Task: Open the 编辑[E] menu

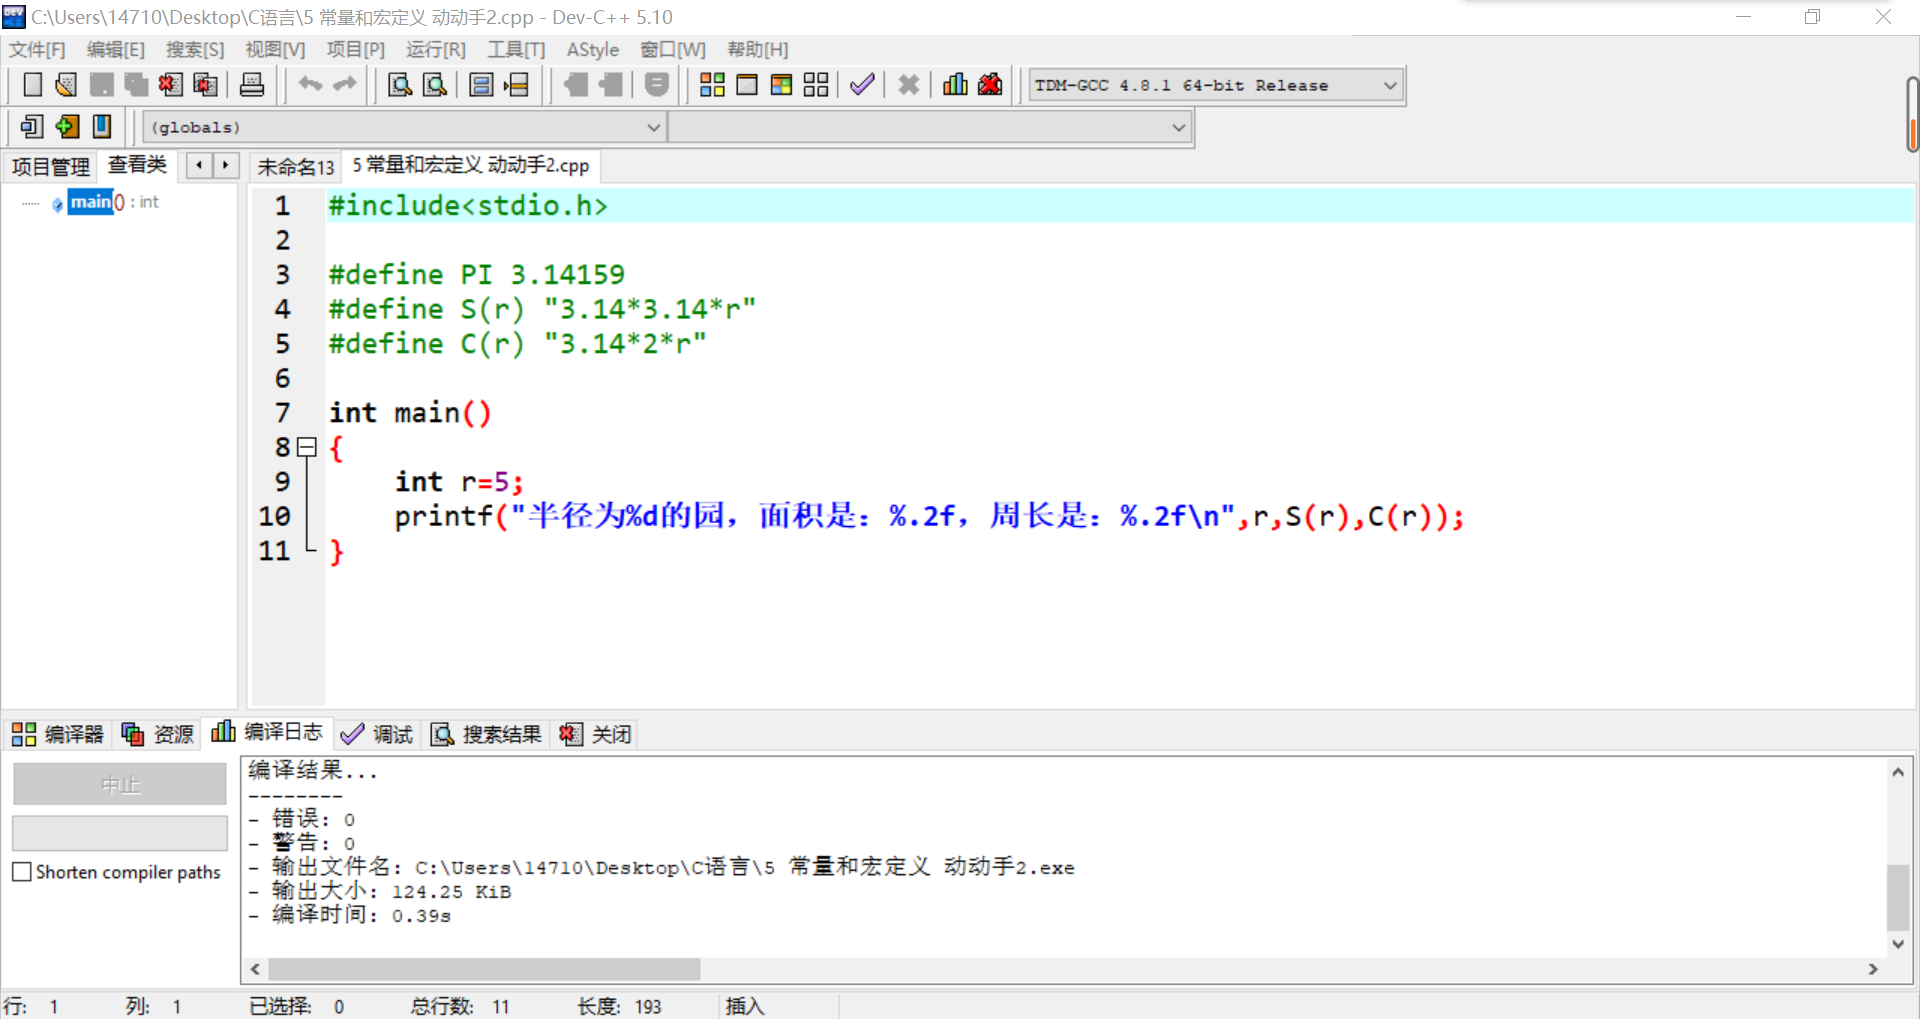Action: coord(116,49)
